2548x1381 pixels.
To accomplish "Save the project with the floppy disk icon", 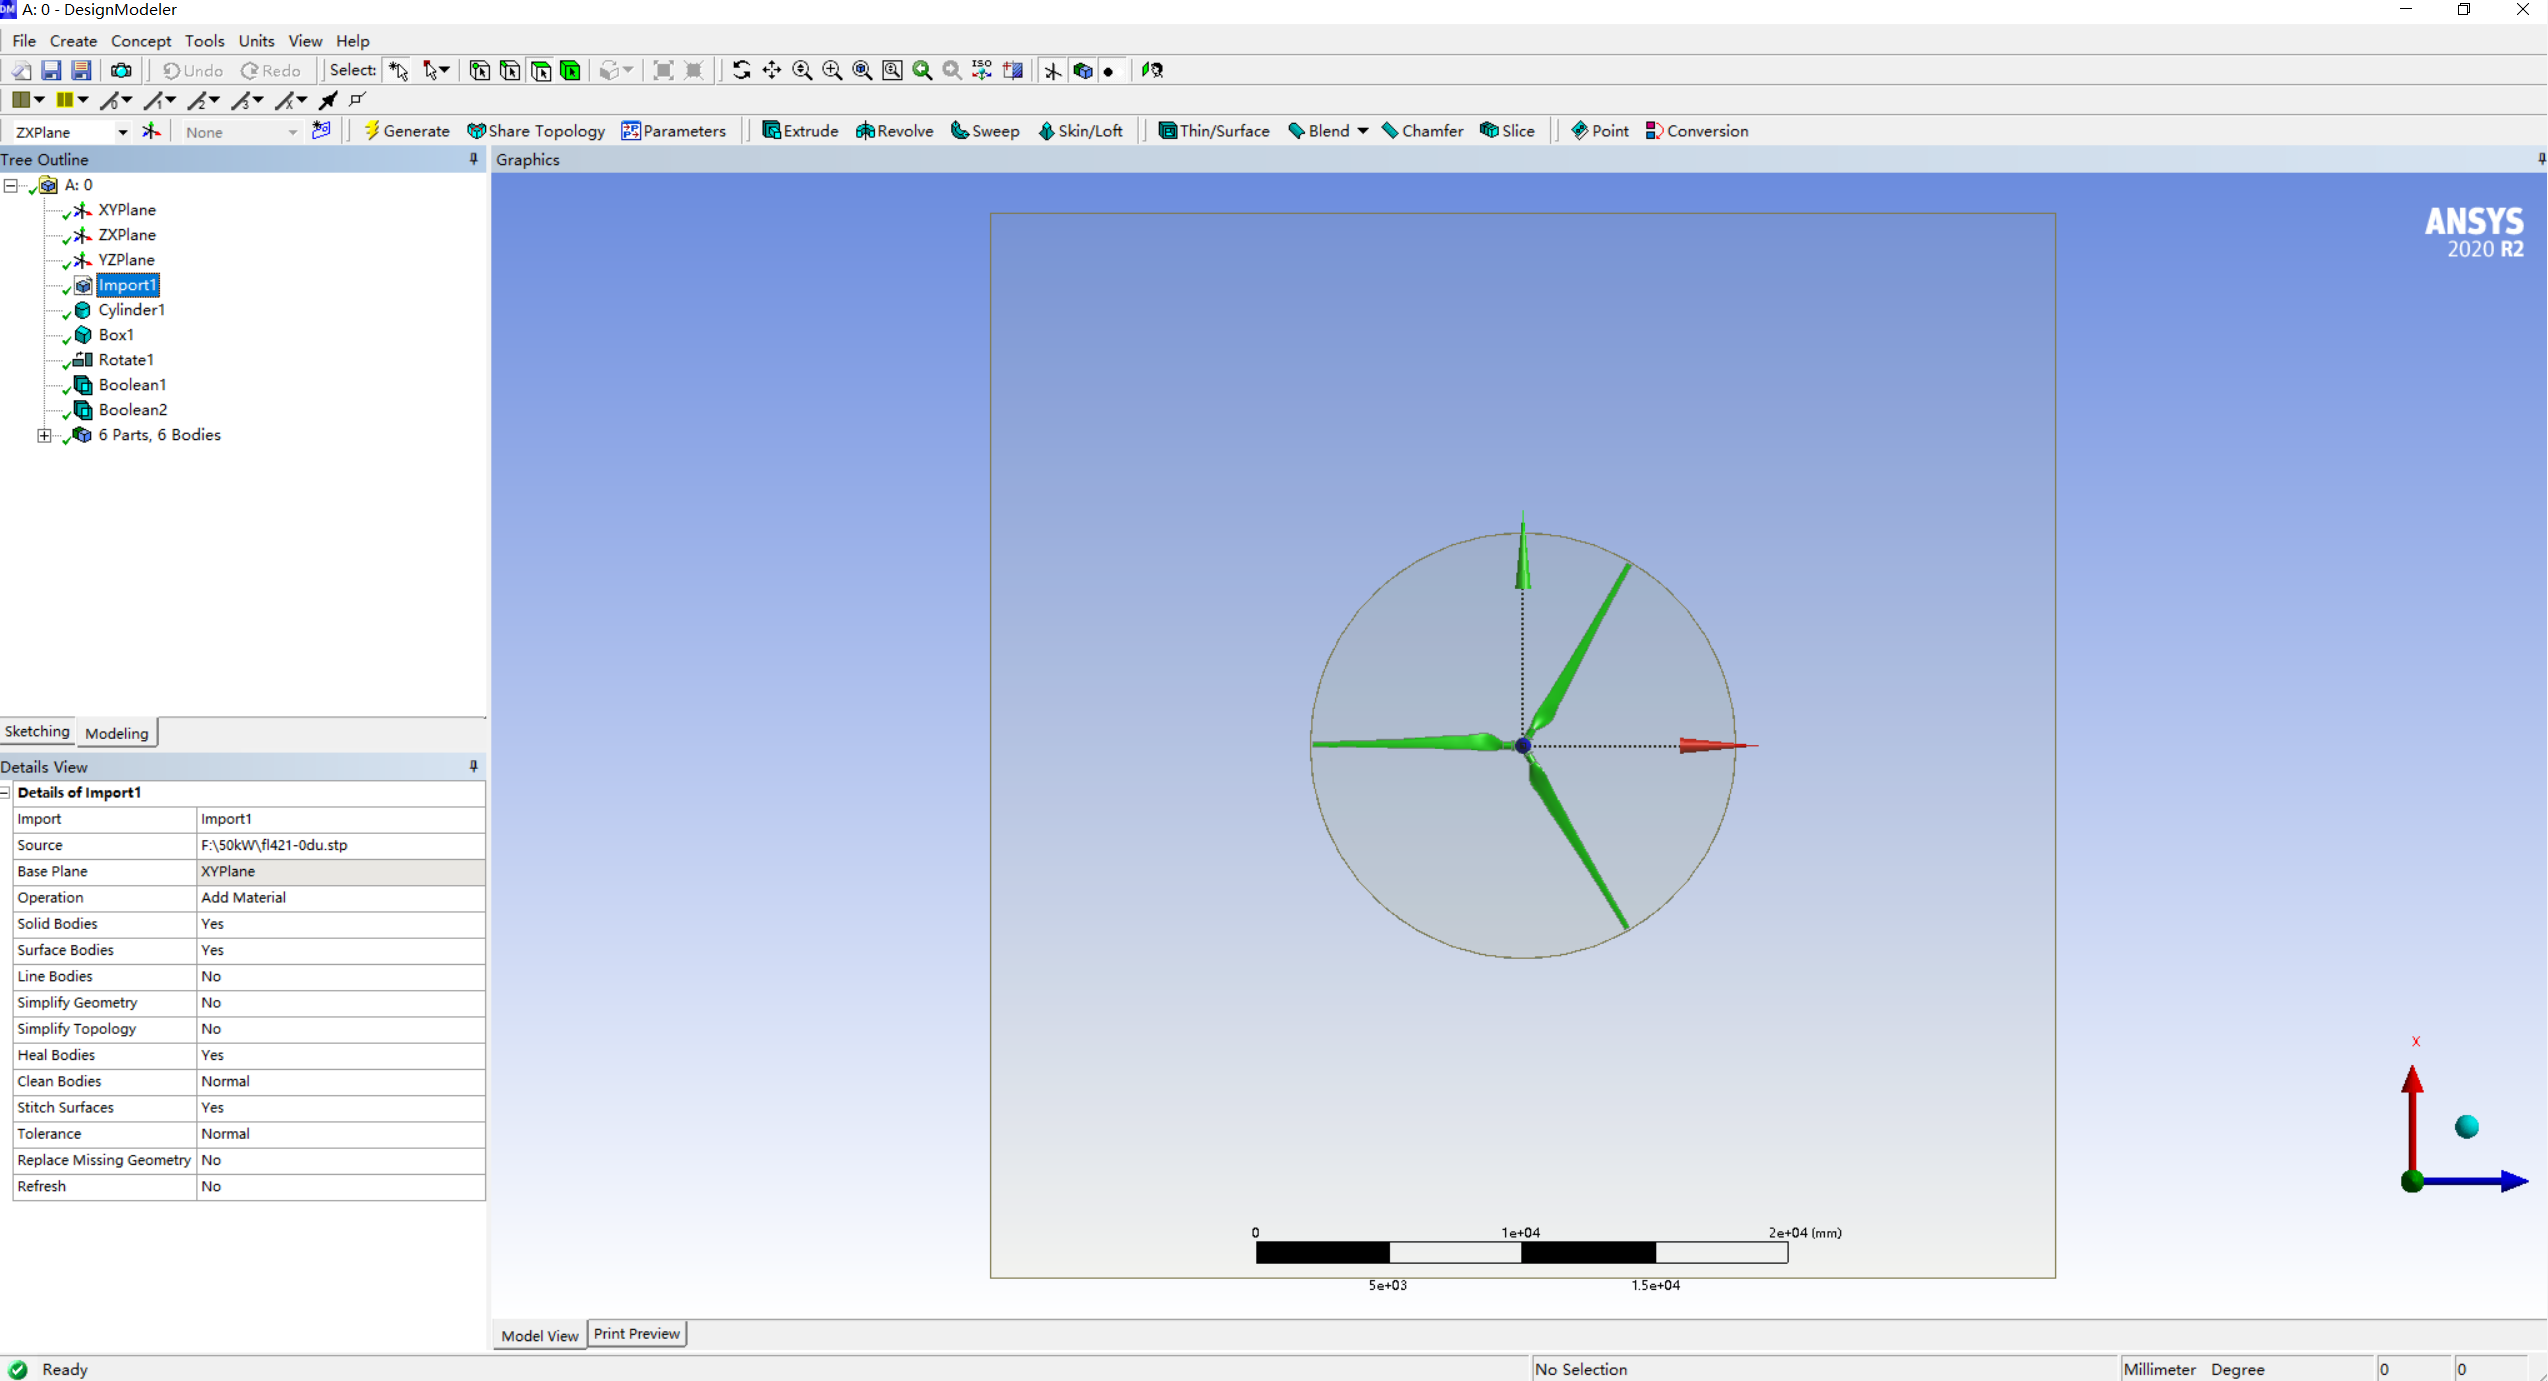I will [51, 70].
